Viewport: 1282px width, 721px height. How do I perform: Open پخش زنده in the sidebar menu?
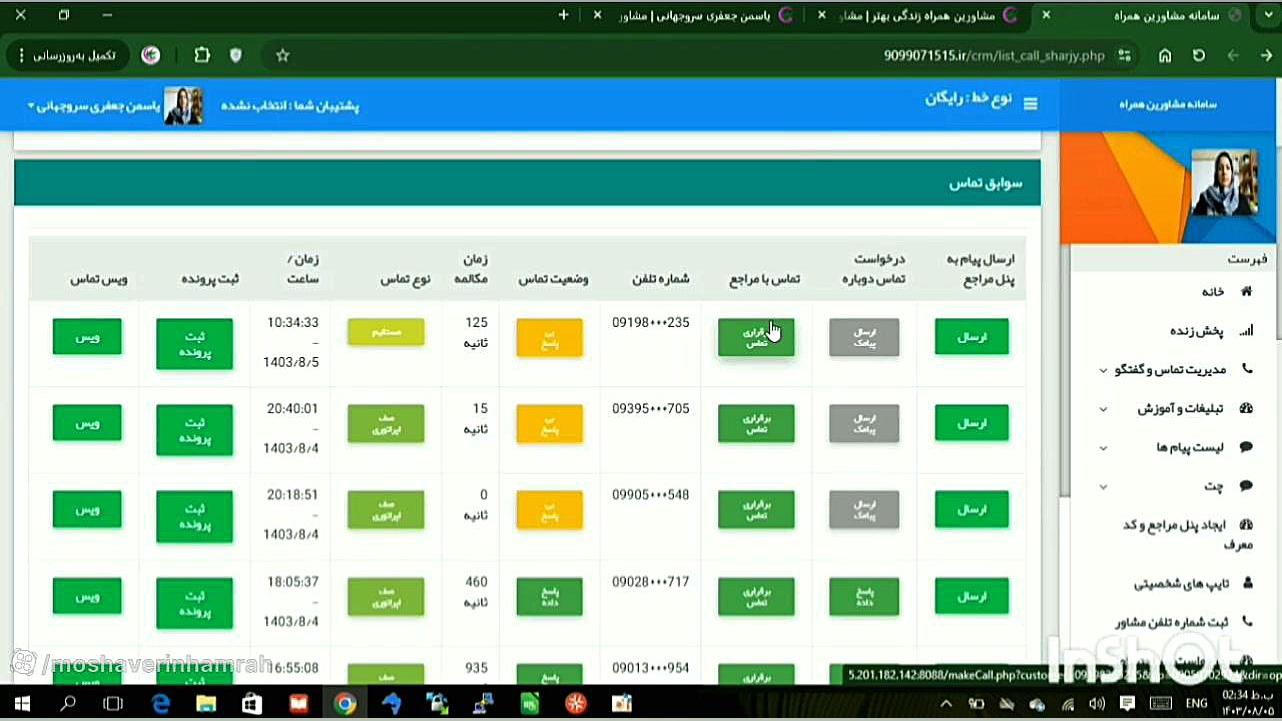[1197, 331]
